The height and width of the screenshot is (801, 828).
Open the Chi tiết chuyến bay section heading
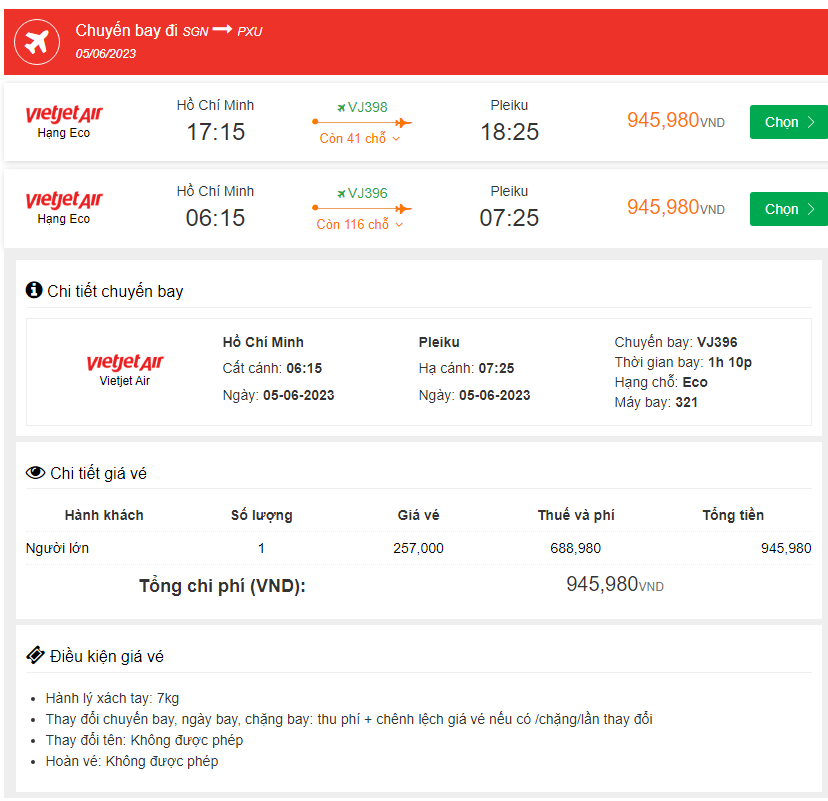[115, 291]
